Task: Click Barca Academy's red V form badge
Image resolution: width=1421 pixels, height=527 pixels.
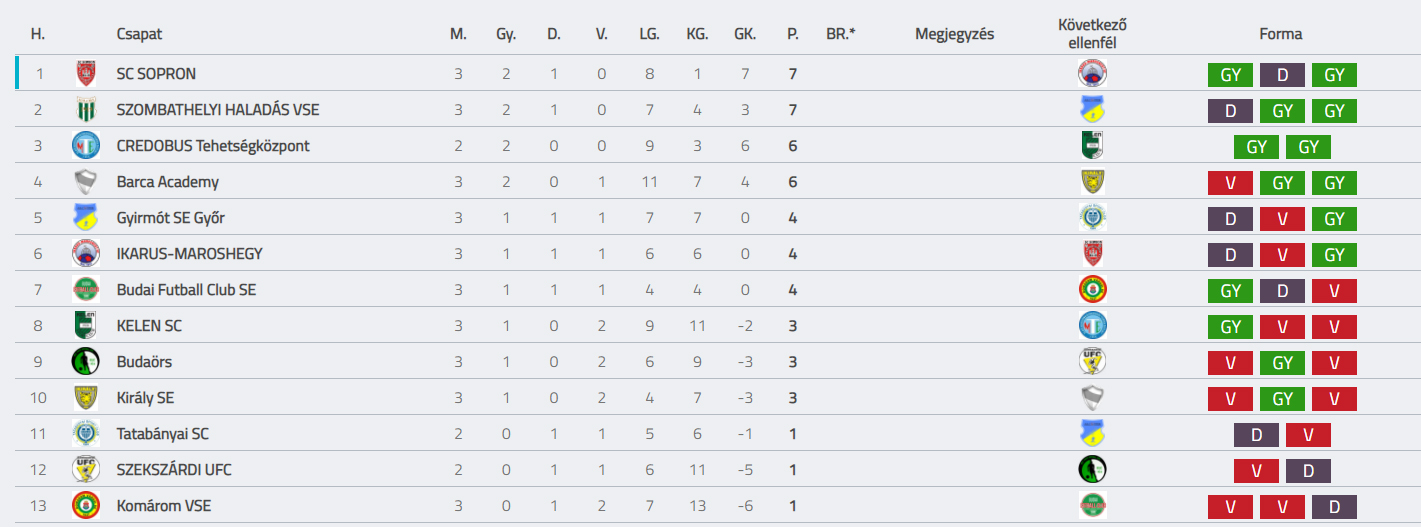Action: 1230,183
